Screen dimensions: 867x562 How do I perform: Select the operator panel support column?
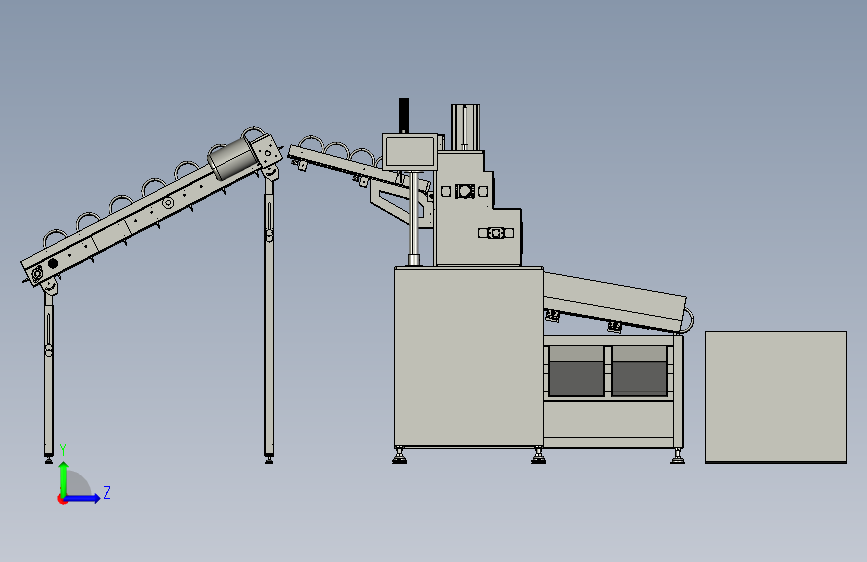point(414,218)
